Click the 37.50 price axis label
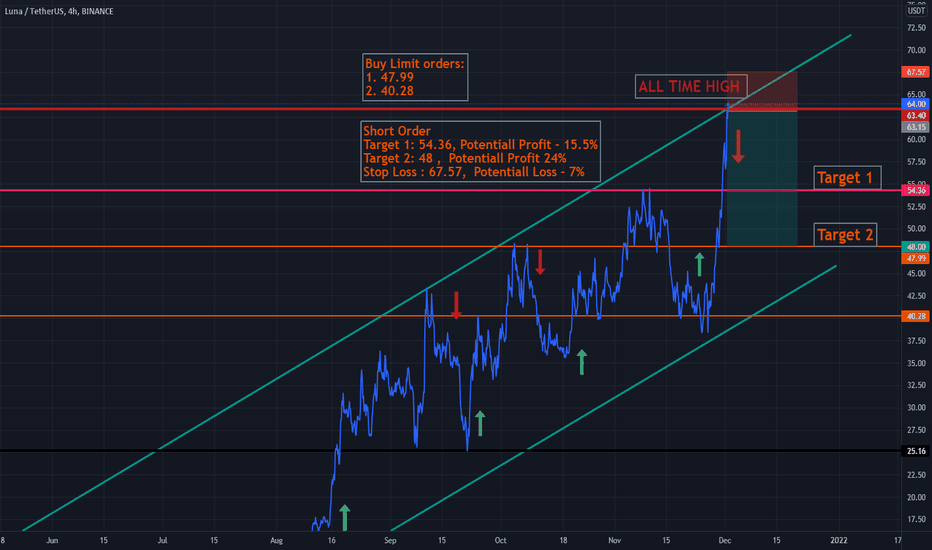Screen dimensions: 932x550 (x=916, y=341)
